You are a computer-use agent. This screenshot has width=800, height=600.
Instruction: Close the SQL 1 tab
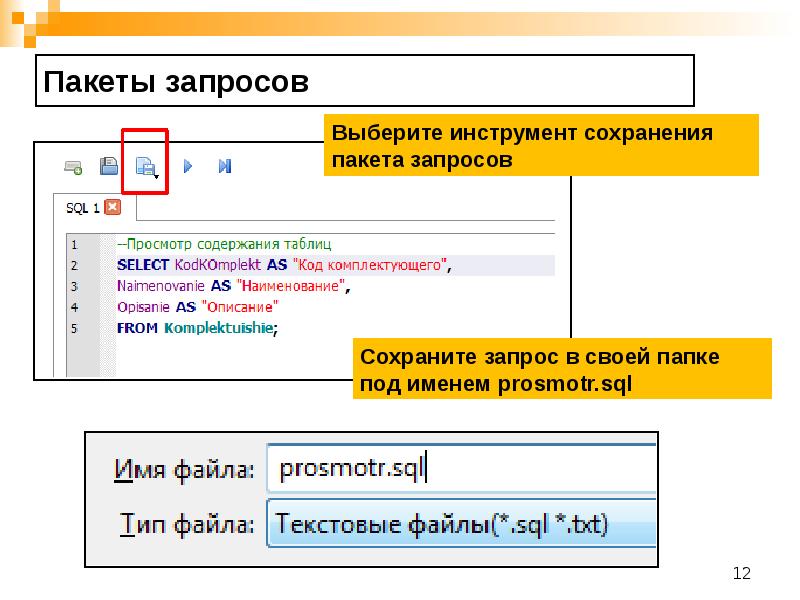[113, 208]
